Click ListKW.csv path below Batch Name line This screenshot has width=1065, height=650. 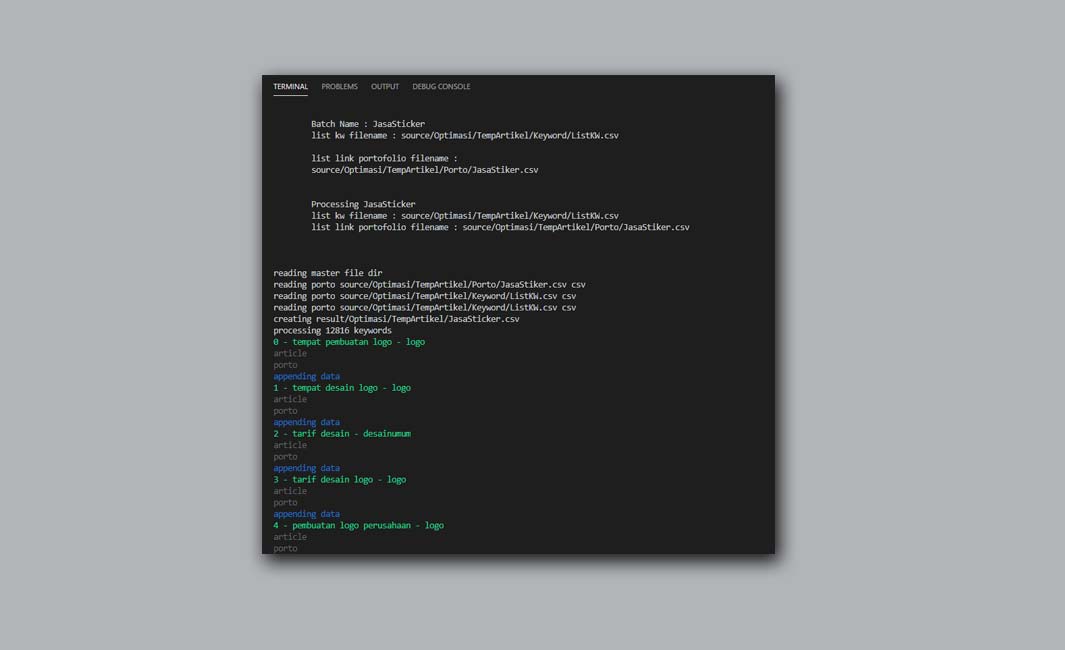click(509, 135)
